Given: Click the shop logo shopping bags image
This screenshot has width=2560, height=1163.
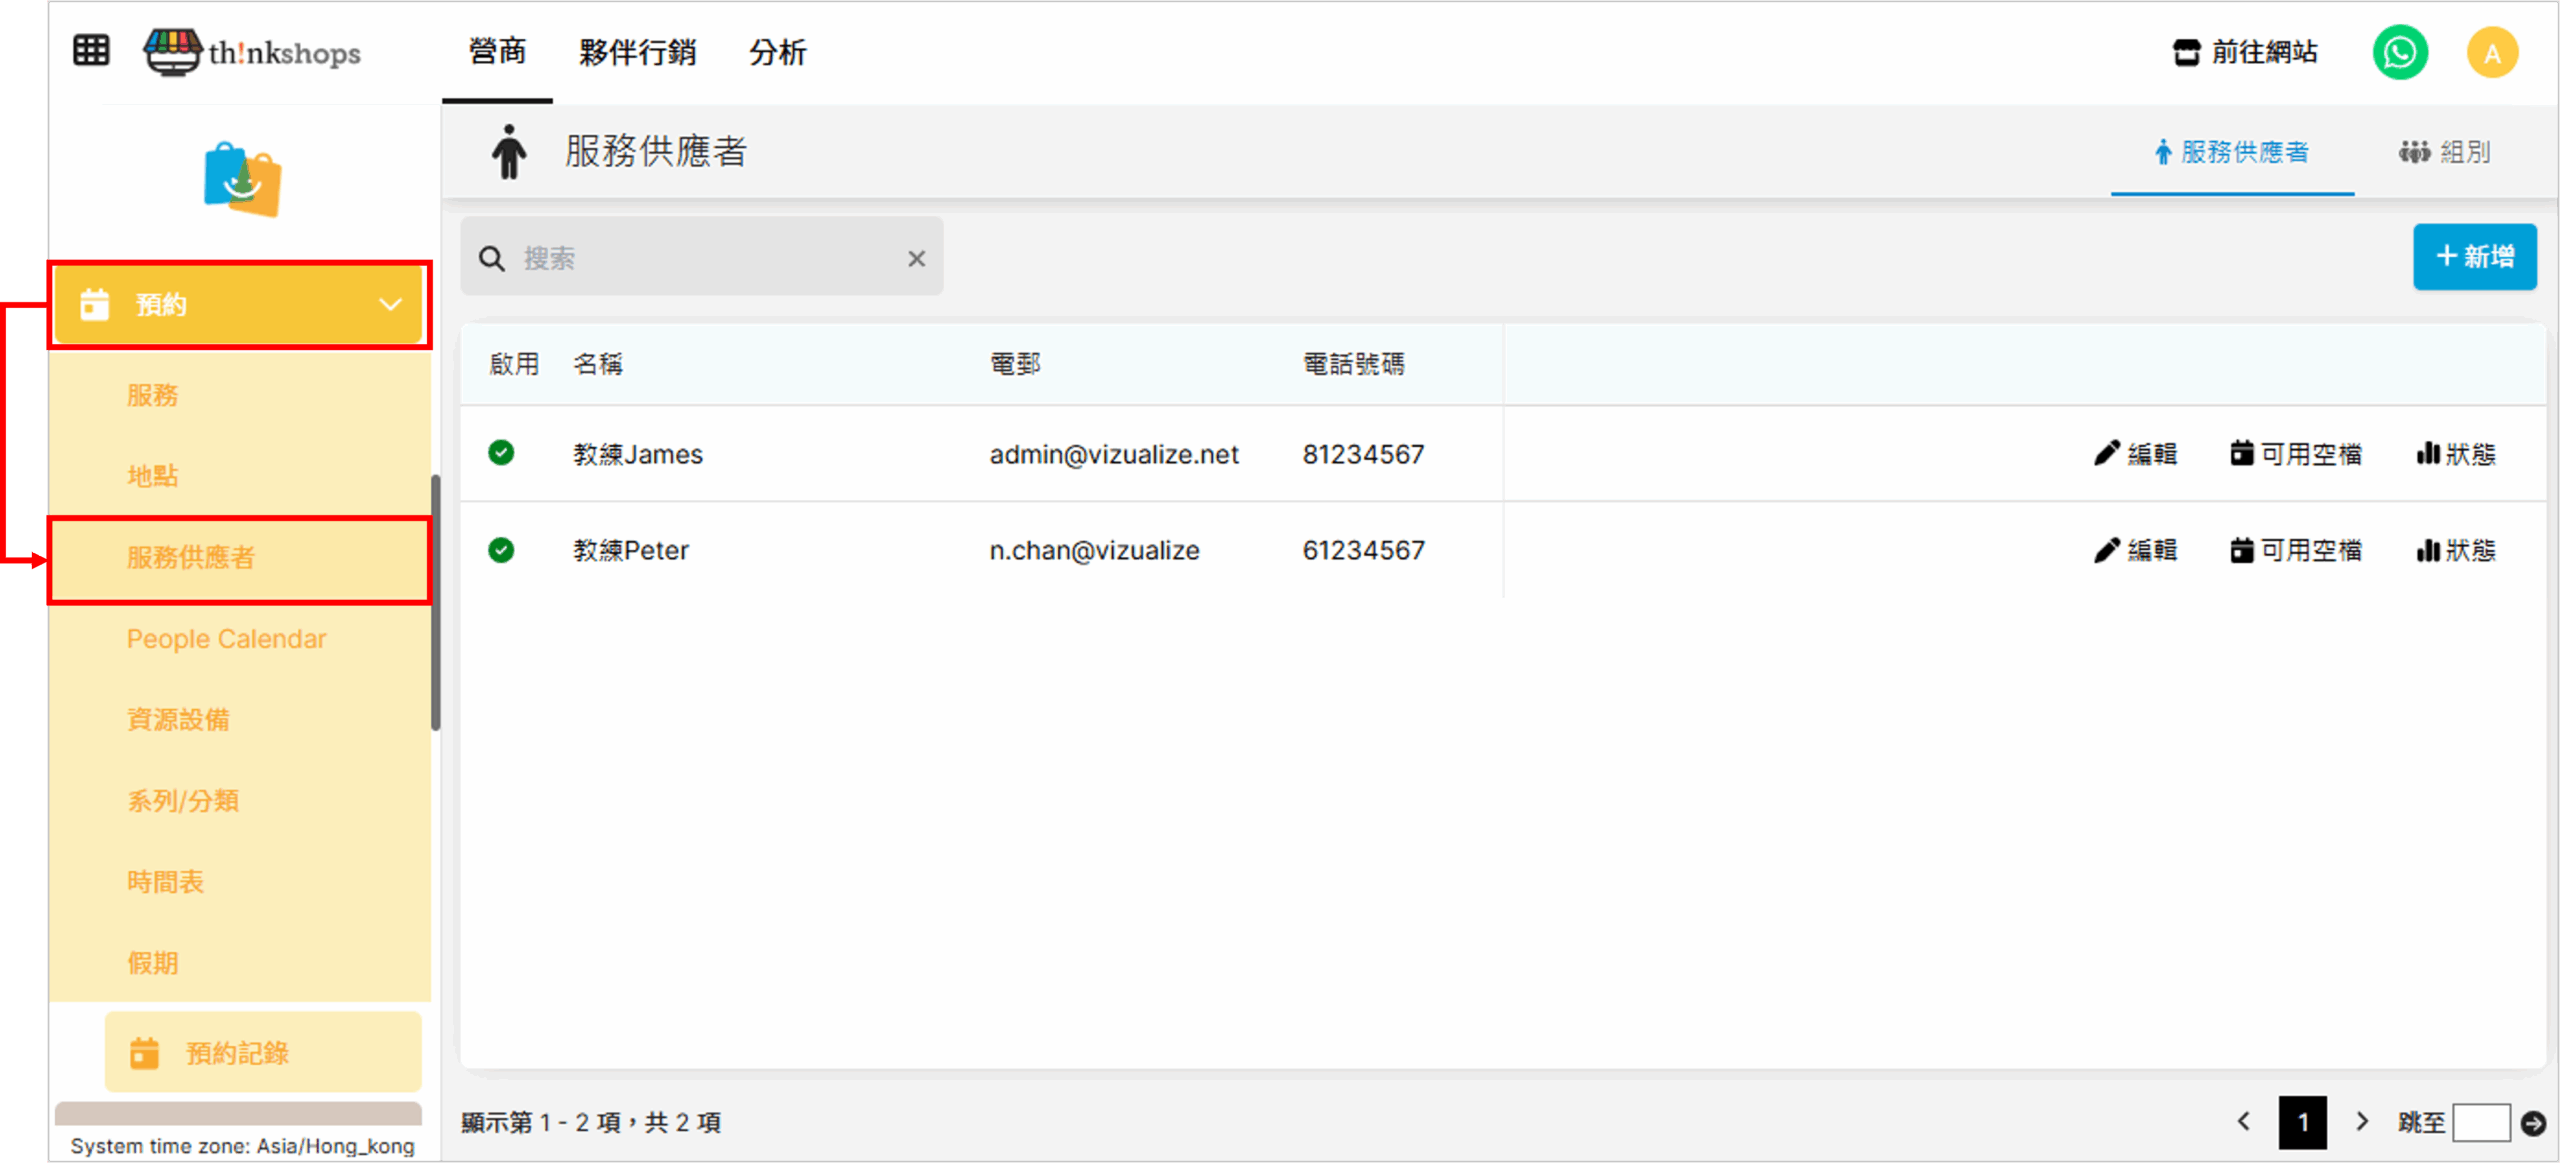Looking at the screenshot, I should (x=242, y=180).
